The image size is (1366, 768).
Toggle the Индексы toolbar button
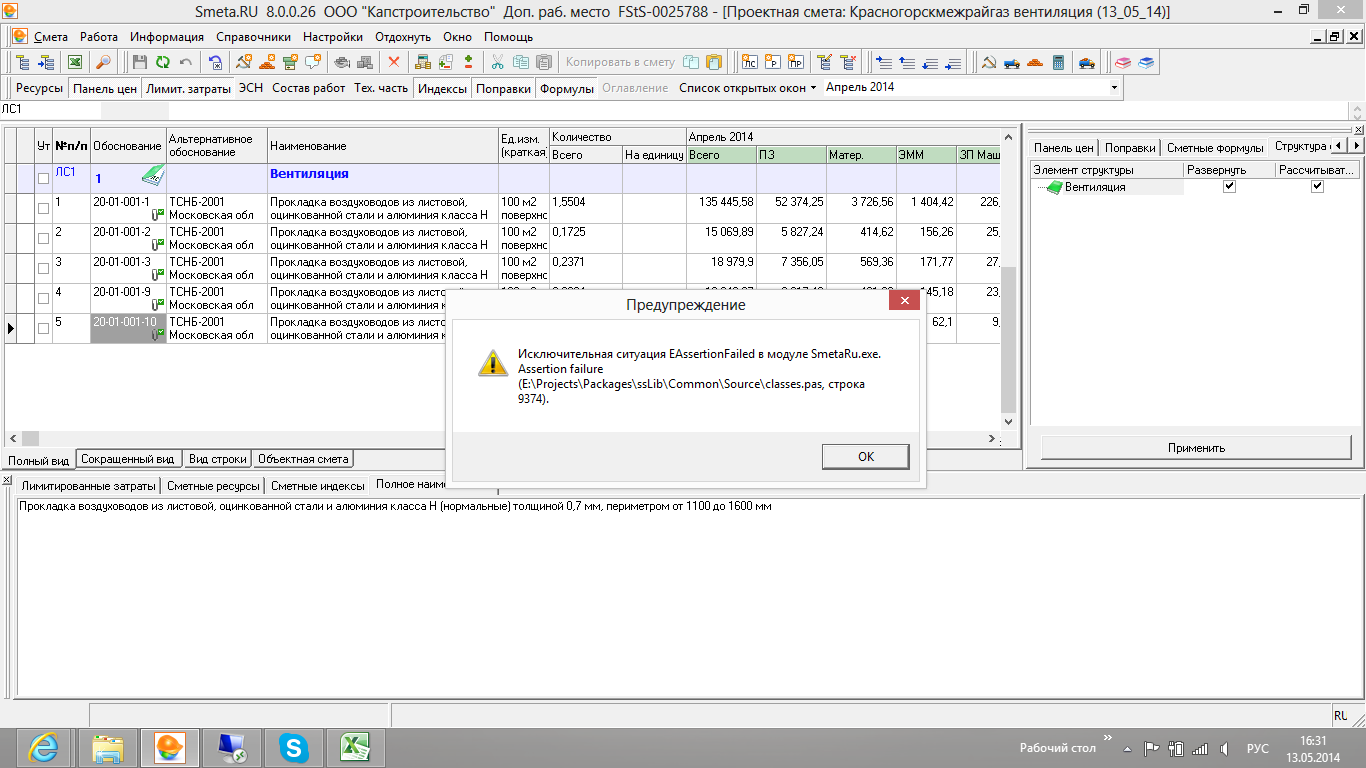(442, 88)
